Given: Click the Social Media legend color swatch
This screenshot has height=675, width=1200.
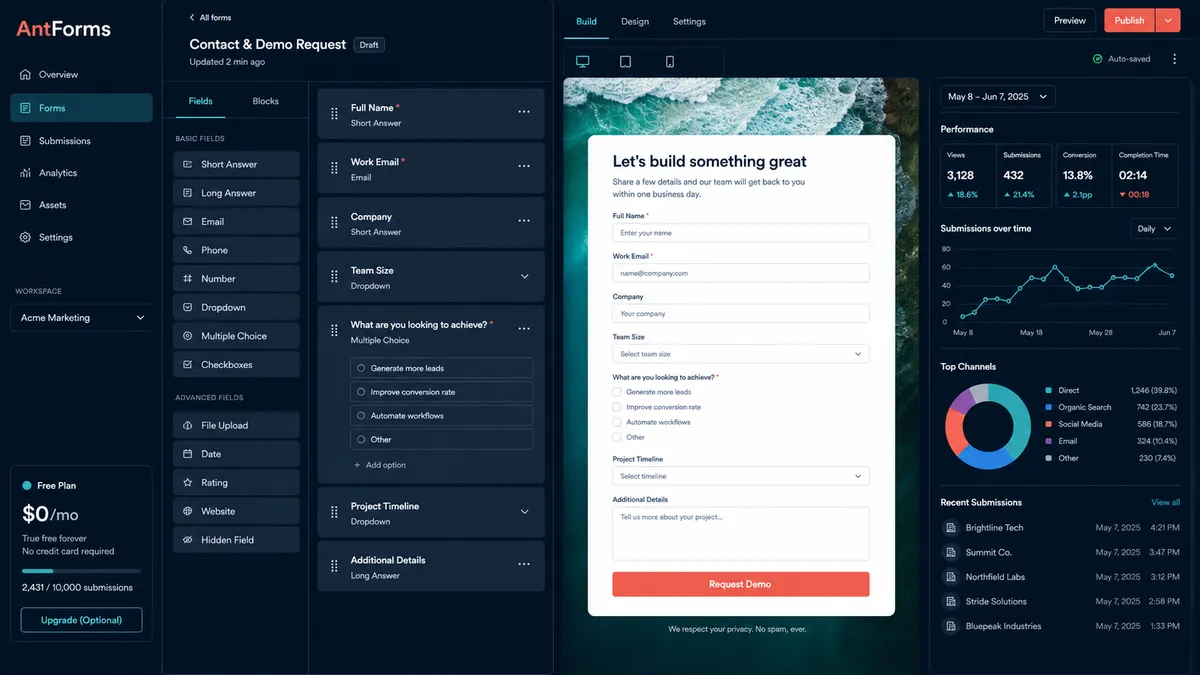Looking at the screenshot, I should coord(1048,424).
